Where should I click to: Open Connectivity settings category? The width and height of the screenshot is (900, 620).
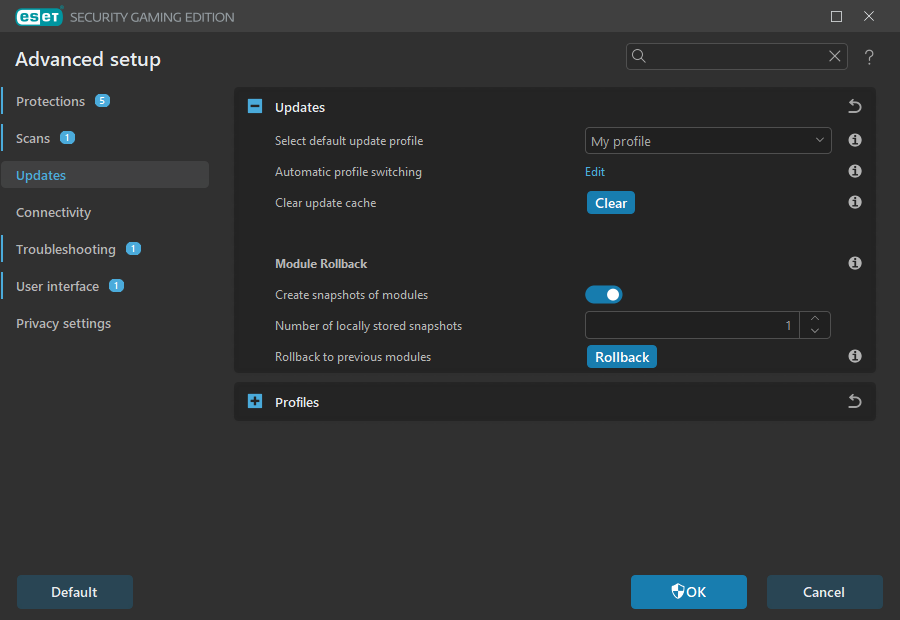tap(53, 212)
